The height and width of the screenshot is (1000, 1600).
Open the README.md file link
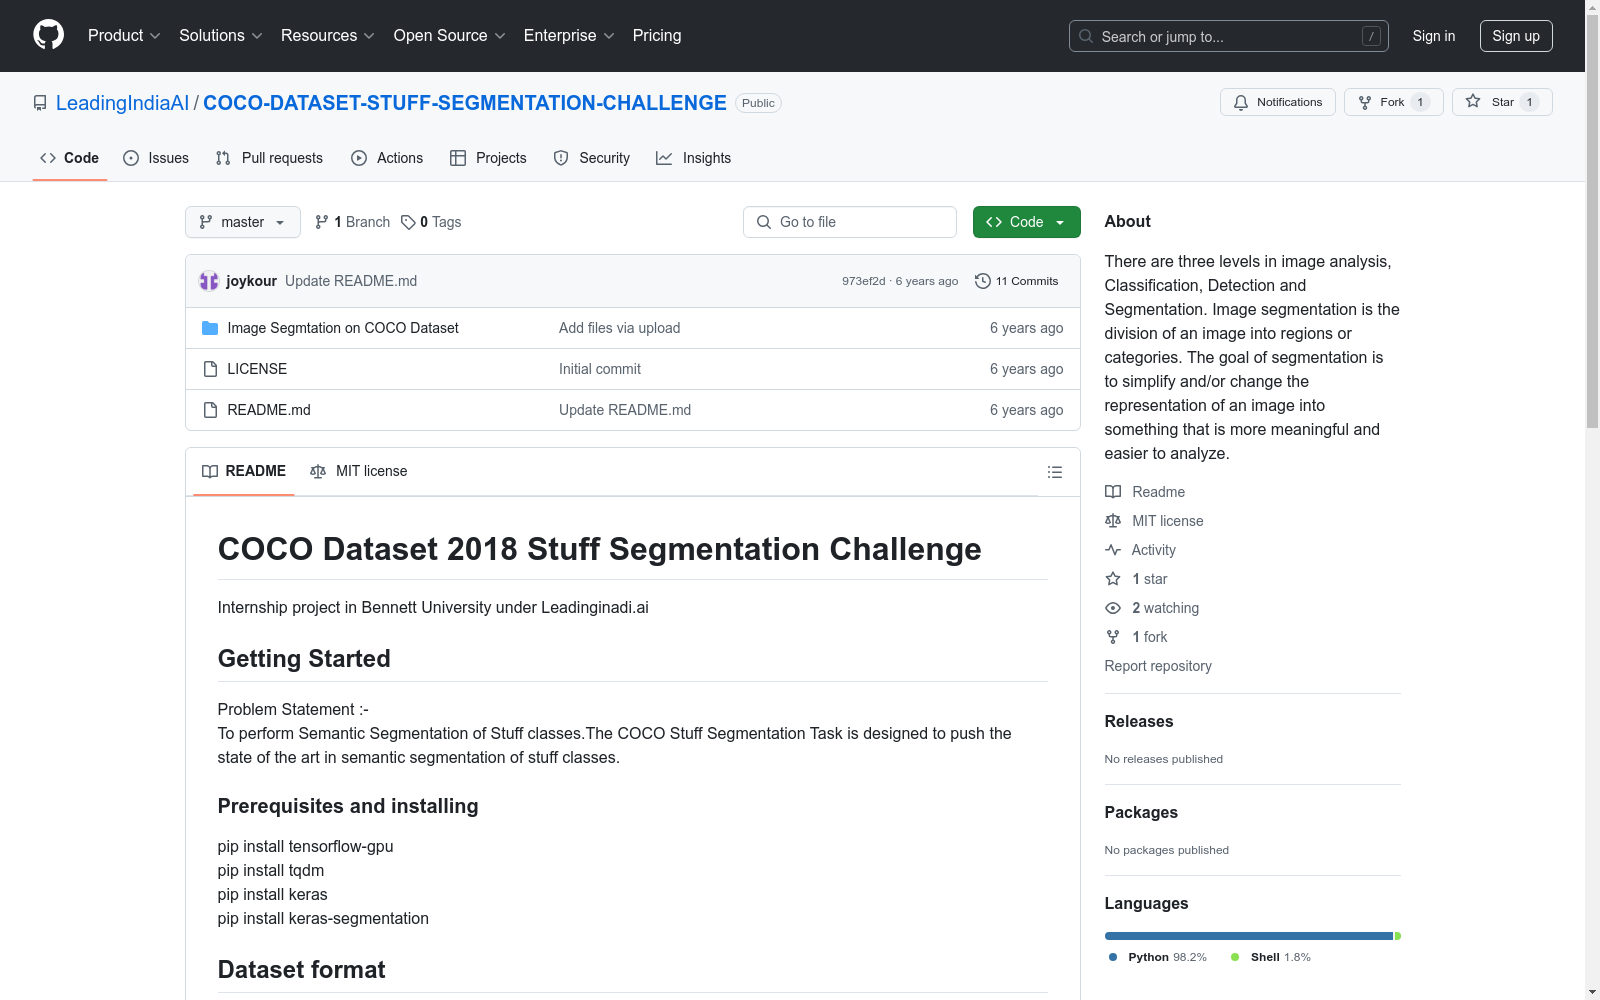coord(269,410)
